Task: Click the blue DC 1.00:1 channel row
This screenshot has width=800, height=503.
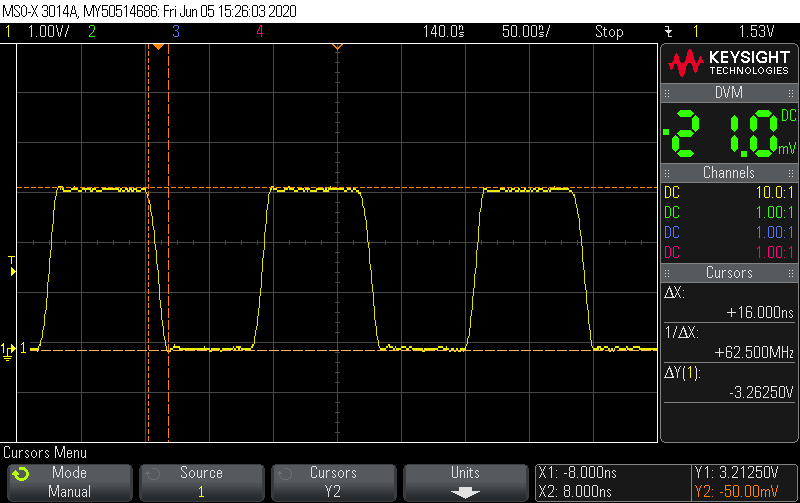Action: pyautogui.click(x=729, y=232)
